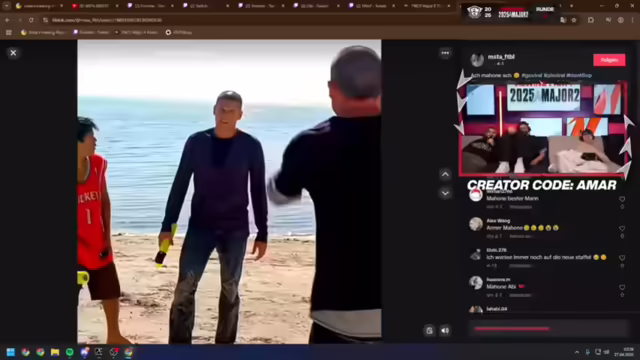The width and height of the screenshot is (640, 360).
Task: Like the 'Mahone bester Mann' comment
Action: (x=622, y=199)
